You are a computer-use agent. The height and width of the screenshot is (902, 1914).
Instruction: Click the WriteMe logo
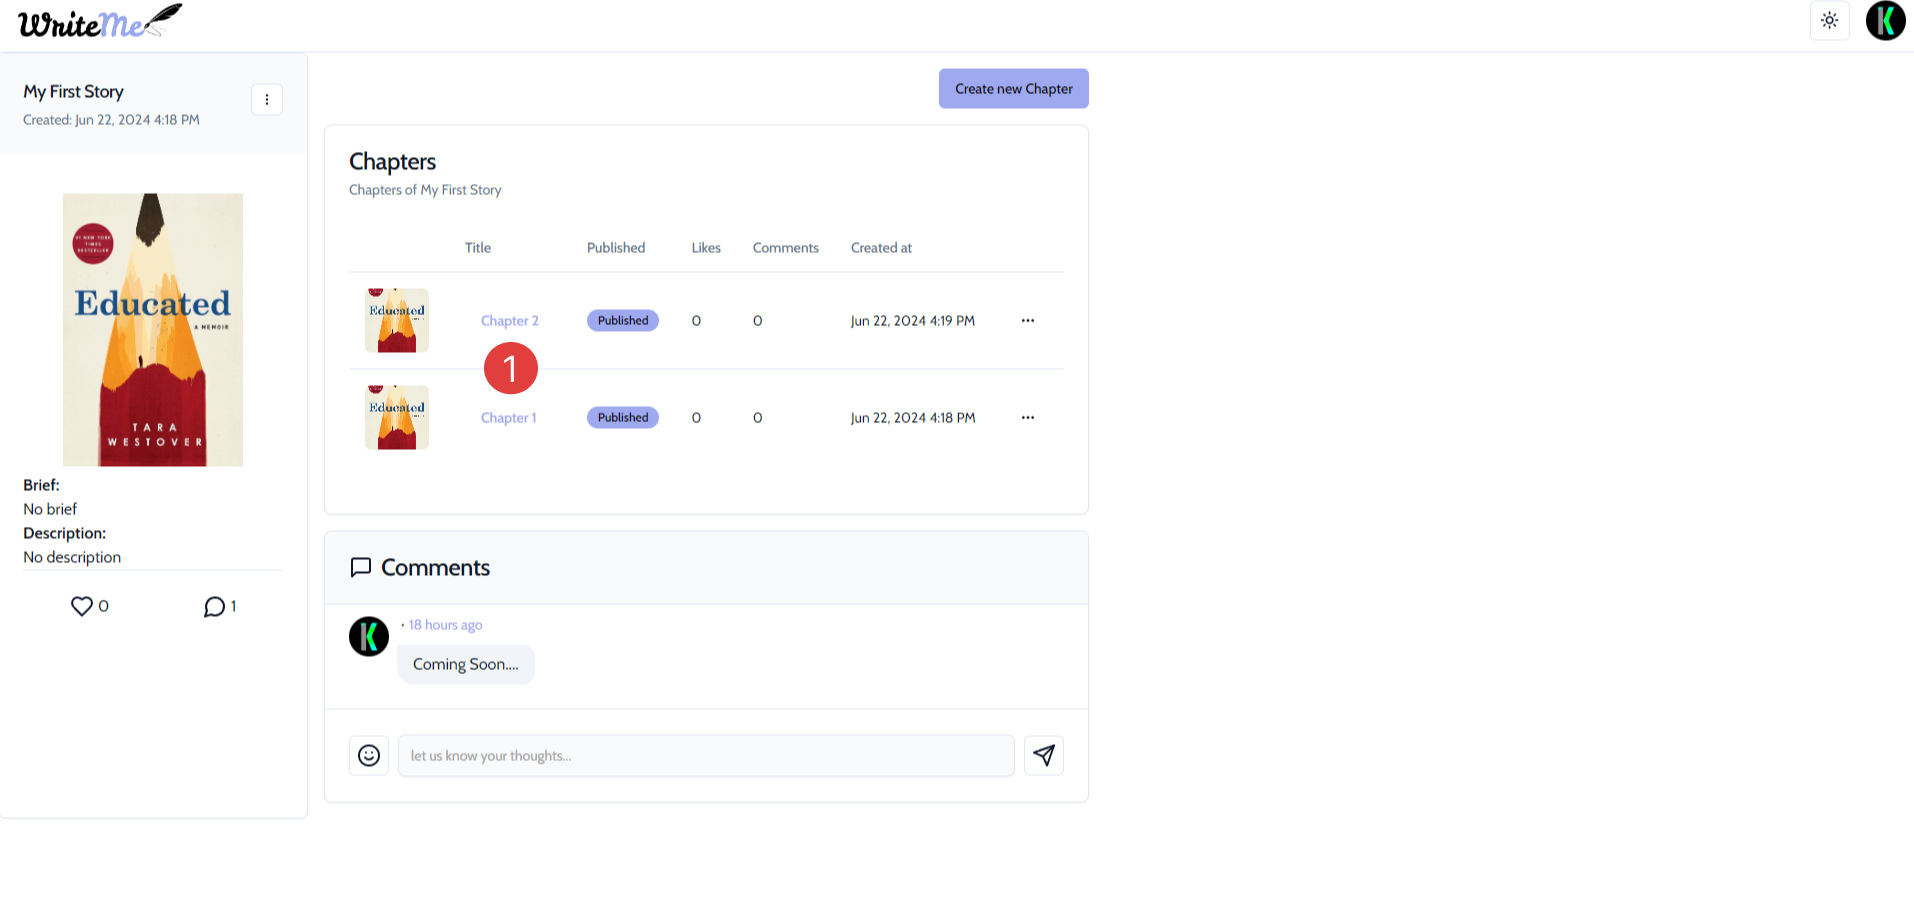point(99,22)
